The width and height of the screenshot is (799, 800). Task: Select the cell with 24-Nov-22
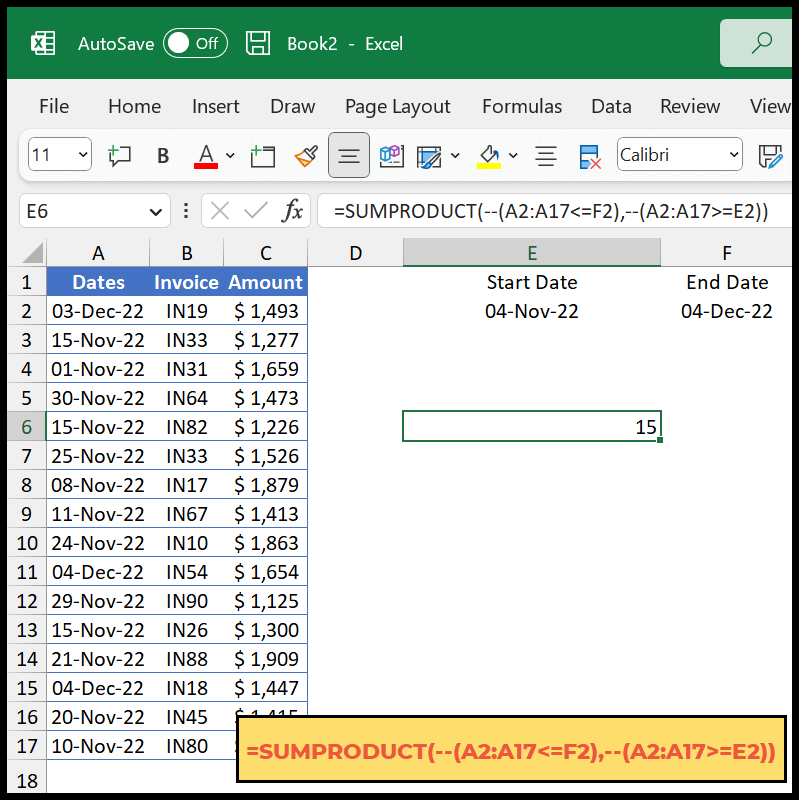pos(98,543)
